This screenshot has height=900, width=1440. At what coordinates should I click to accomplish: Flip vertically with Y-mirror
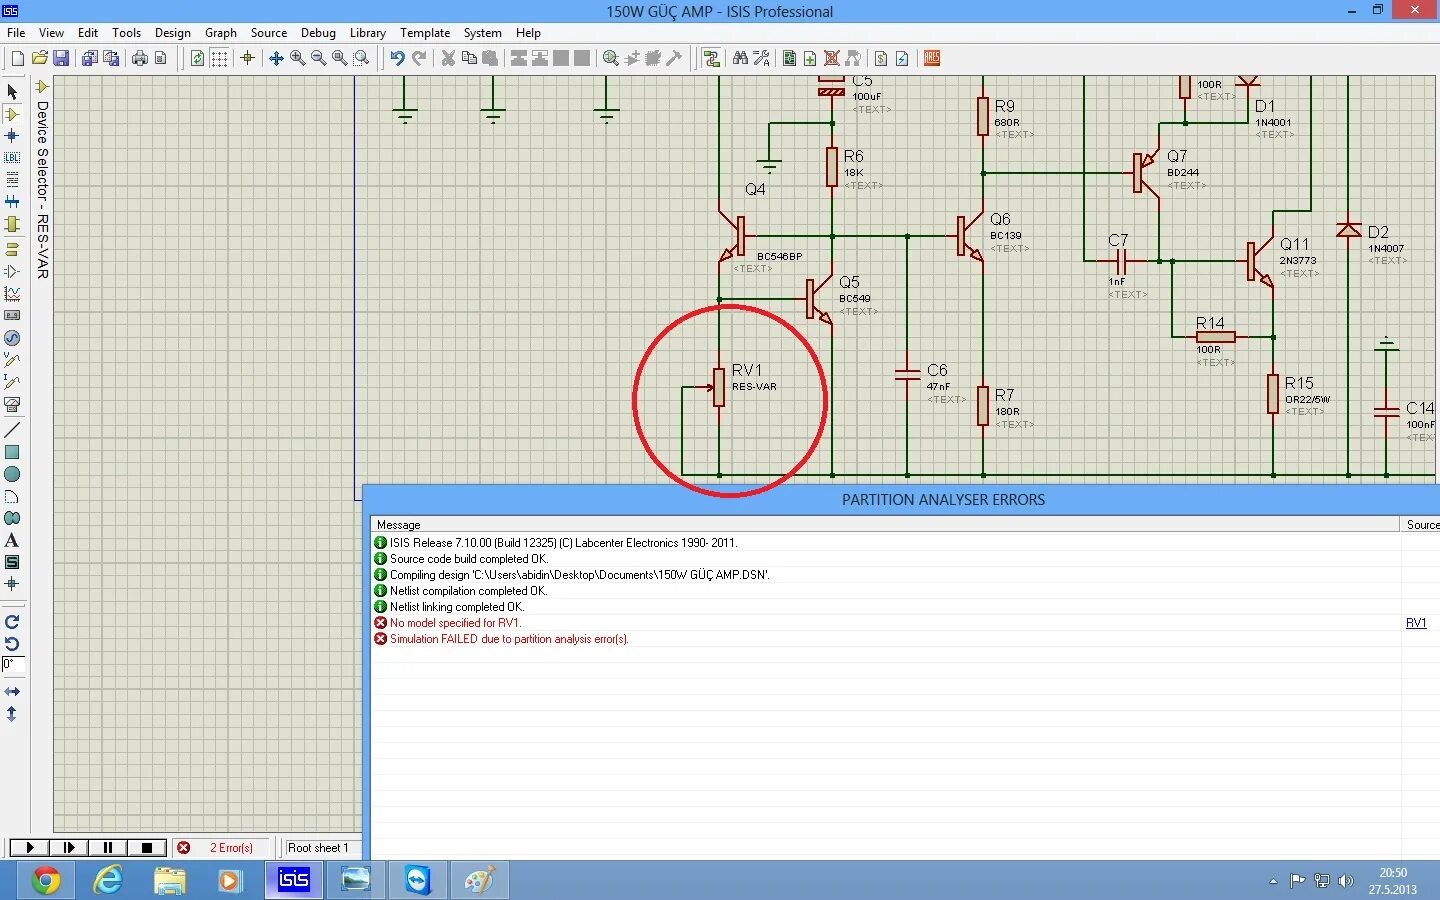tap(12, 714)
